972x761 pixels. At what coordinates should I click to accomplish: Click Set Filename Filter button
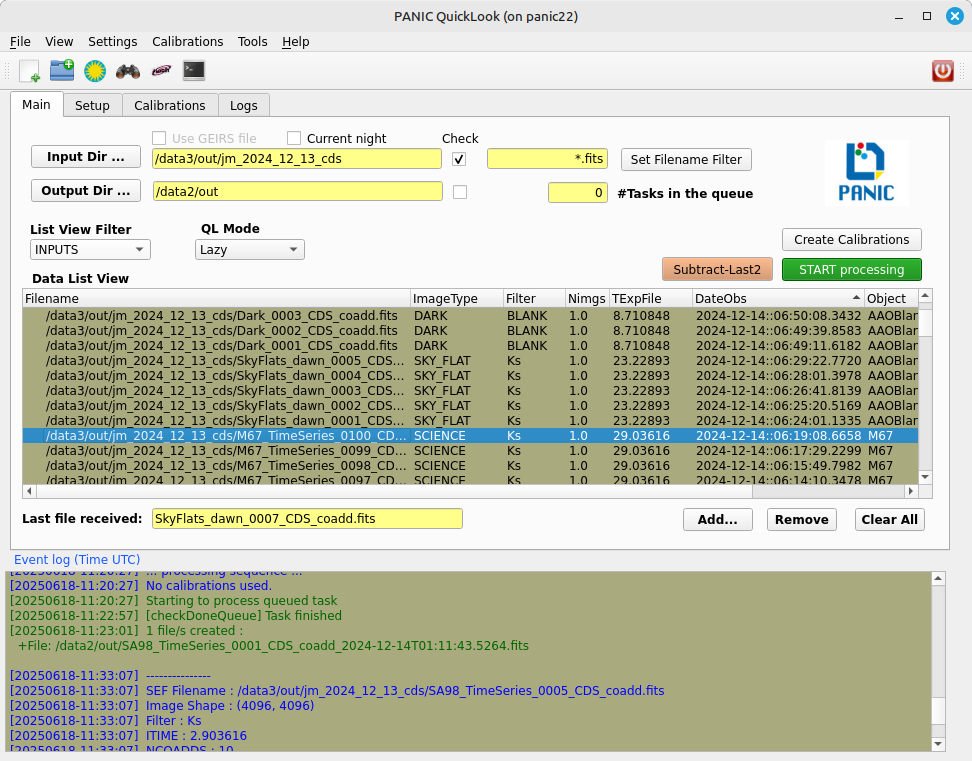(x=686, y=159)
